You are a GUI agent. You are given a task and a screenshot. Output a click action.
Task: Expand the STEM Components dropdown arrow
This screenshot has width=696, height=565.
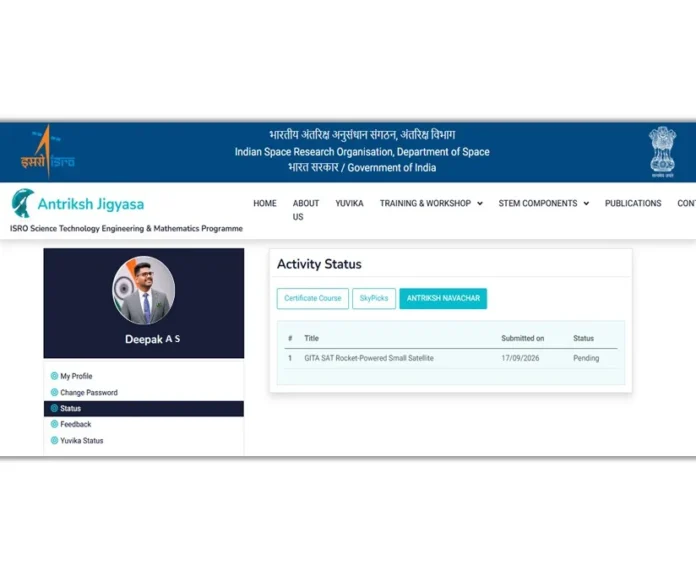[586, 204]
